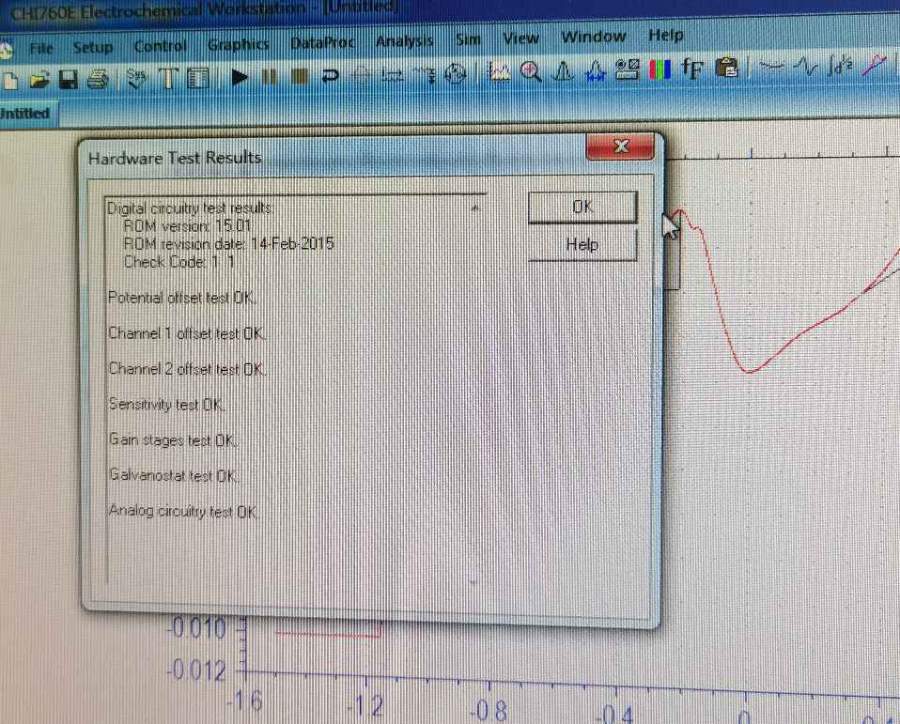Print using the printer toolbar icon
This screenshot has width=900, height=724.
98,79
